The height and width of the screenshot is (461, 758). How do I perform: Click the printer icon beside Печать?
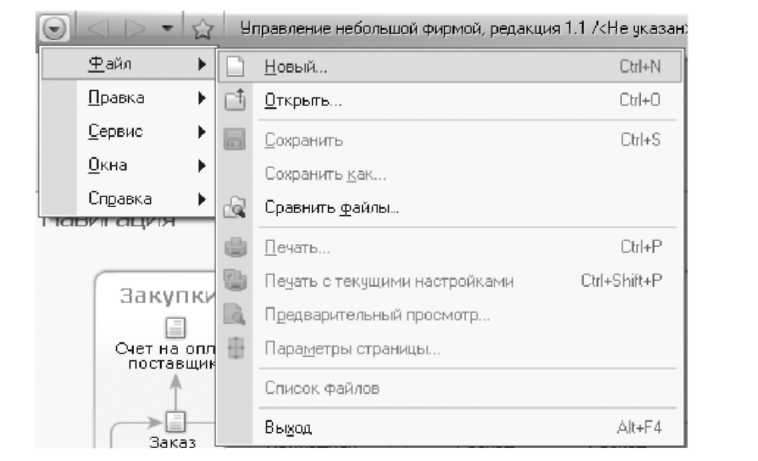click(235, 247)
